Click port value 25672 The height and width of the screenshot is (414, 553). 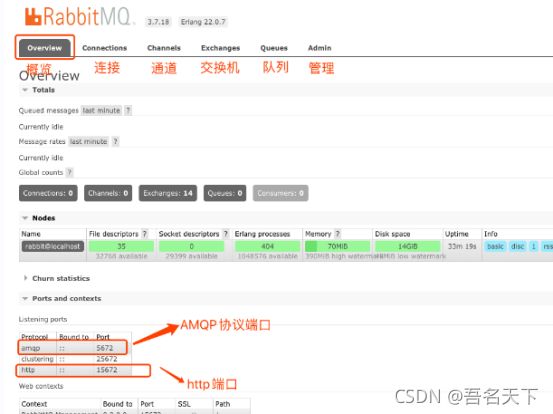tap(107, 359)
